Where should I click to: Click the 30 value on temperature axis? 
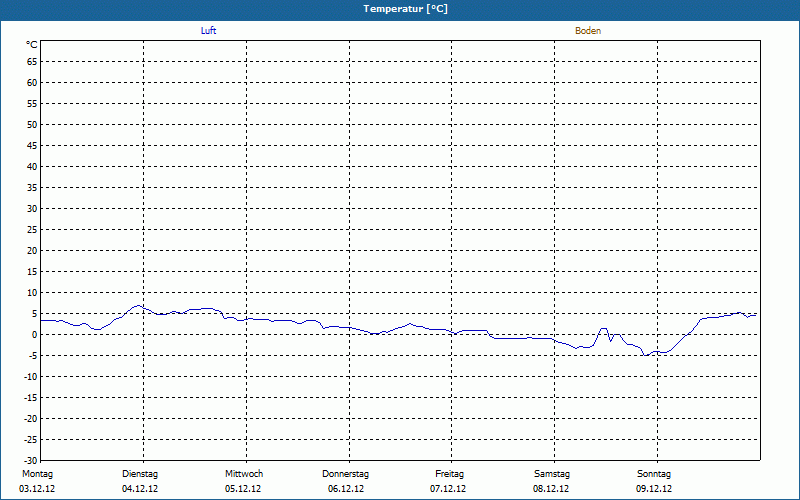click(32, 209)
